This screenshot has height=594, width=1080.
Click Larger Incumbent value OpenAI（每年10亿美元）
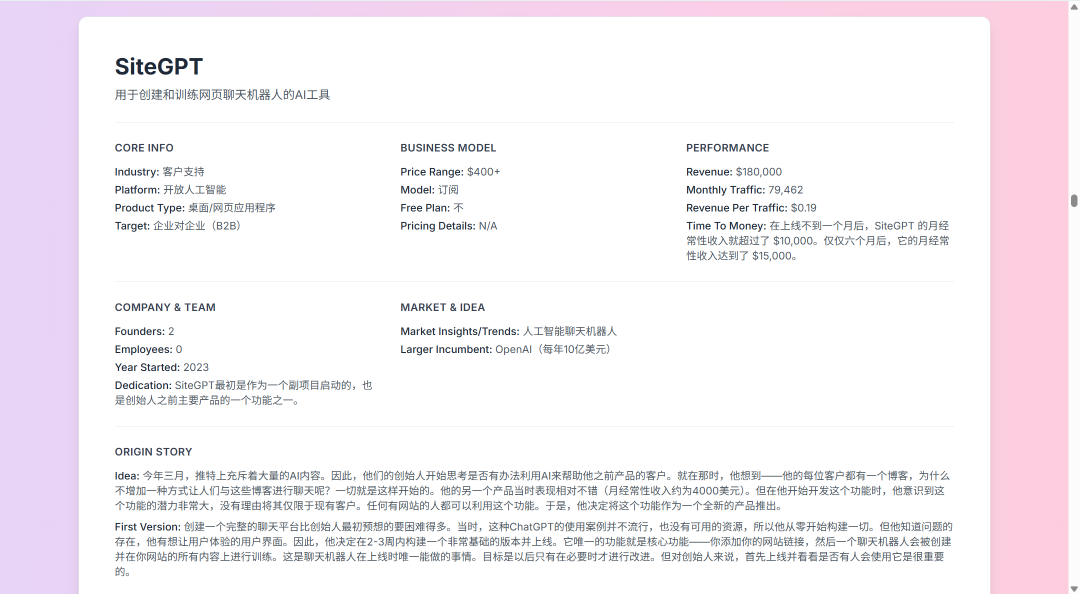[x=554, y=349]
